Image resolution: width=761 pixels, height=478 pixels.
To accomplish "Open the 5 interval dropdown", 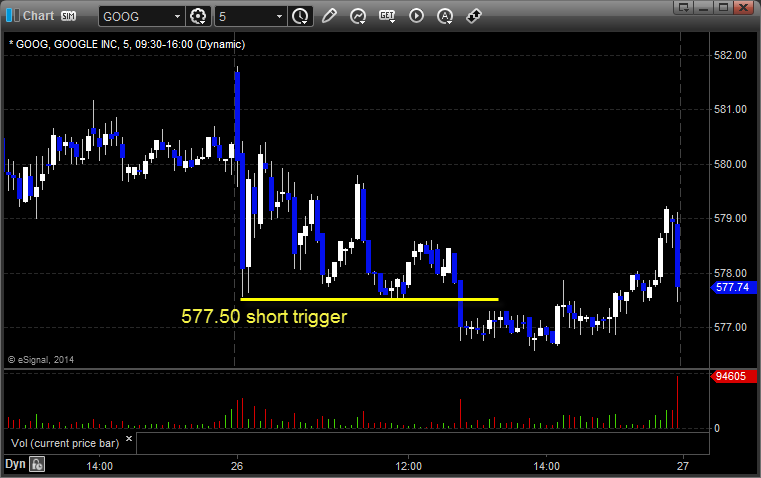I will [x=279, y=16].
